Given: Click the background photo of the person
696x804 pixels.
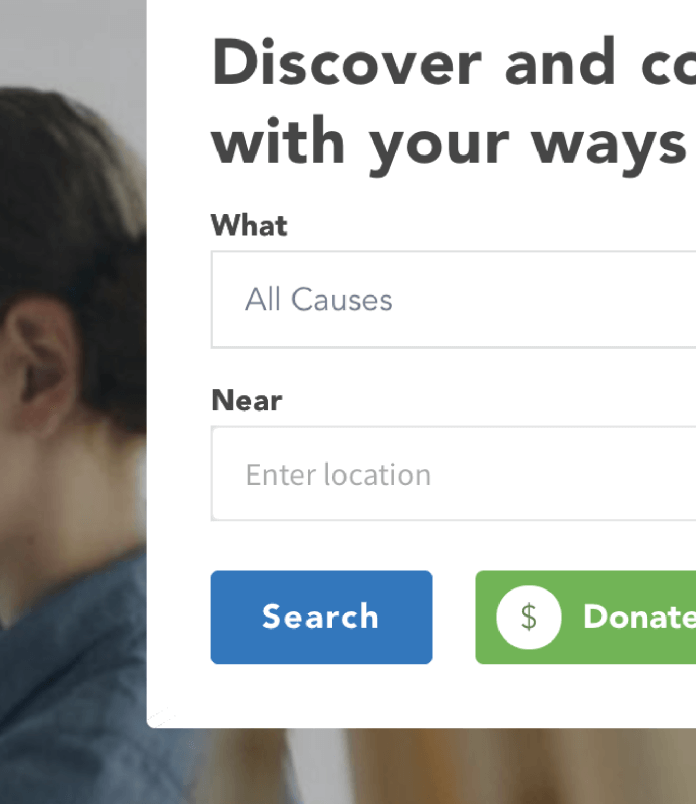Looking at the screenshot, I should point(73,402).
